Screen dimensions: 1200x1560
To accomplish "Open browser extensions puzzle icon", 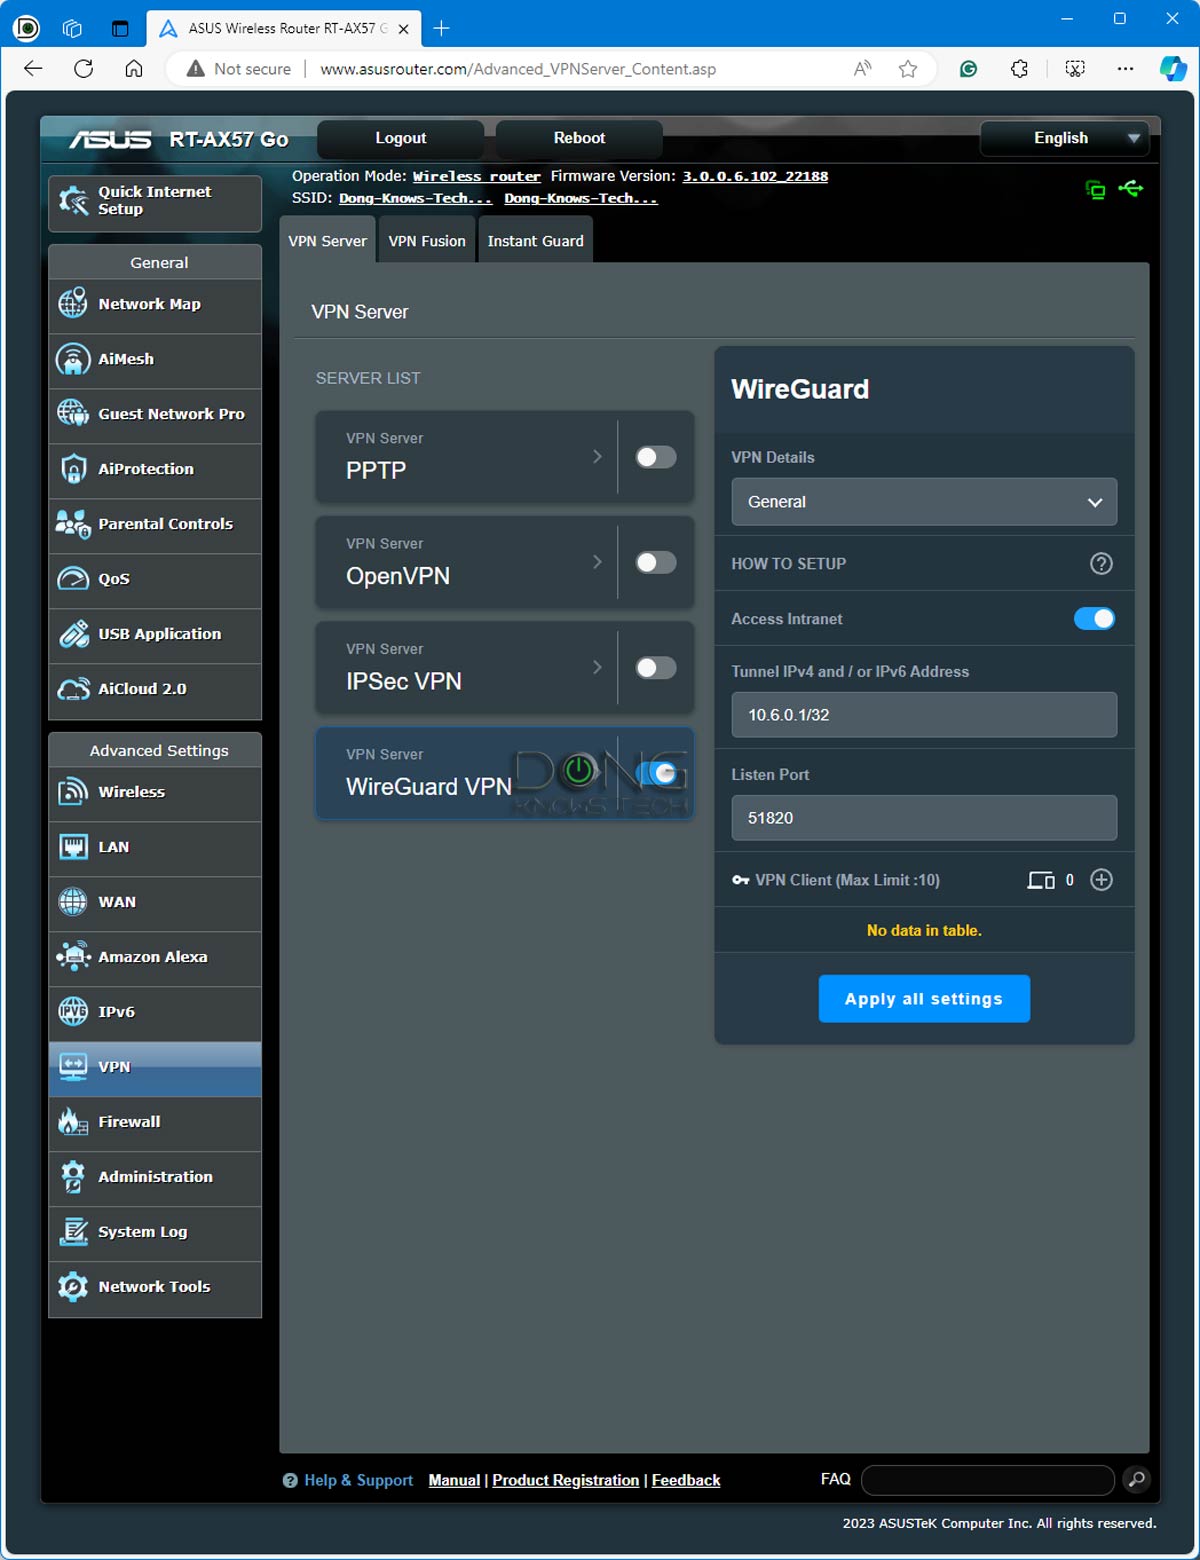I will pyautogui.click(x=1019, y=69).
